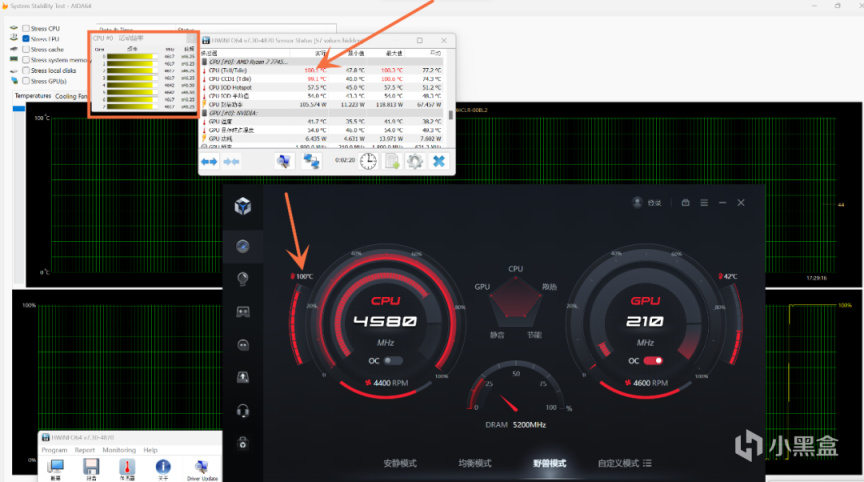
Task: Open the Program menu in HWiNFO
Action: coord(54,450)
